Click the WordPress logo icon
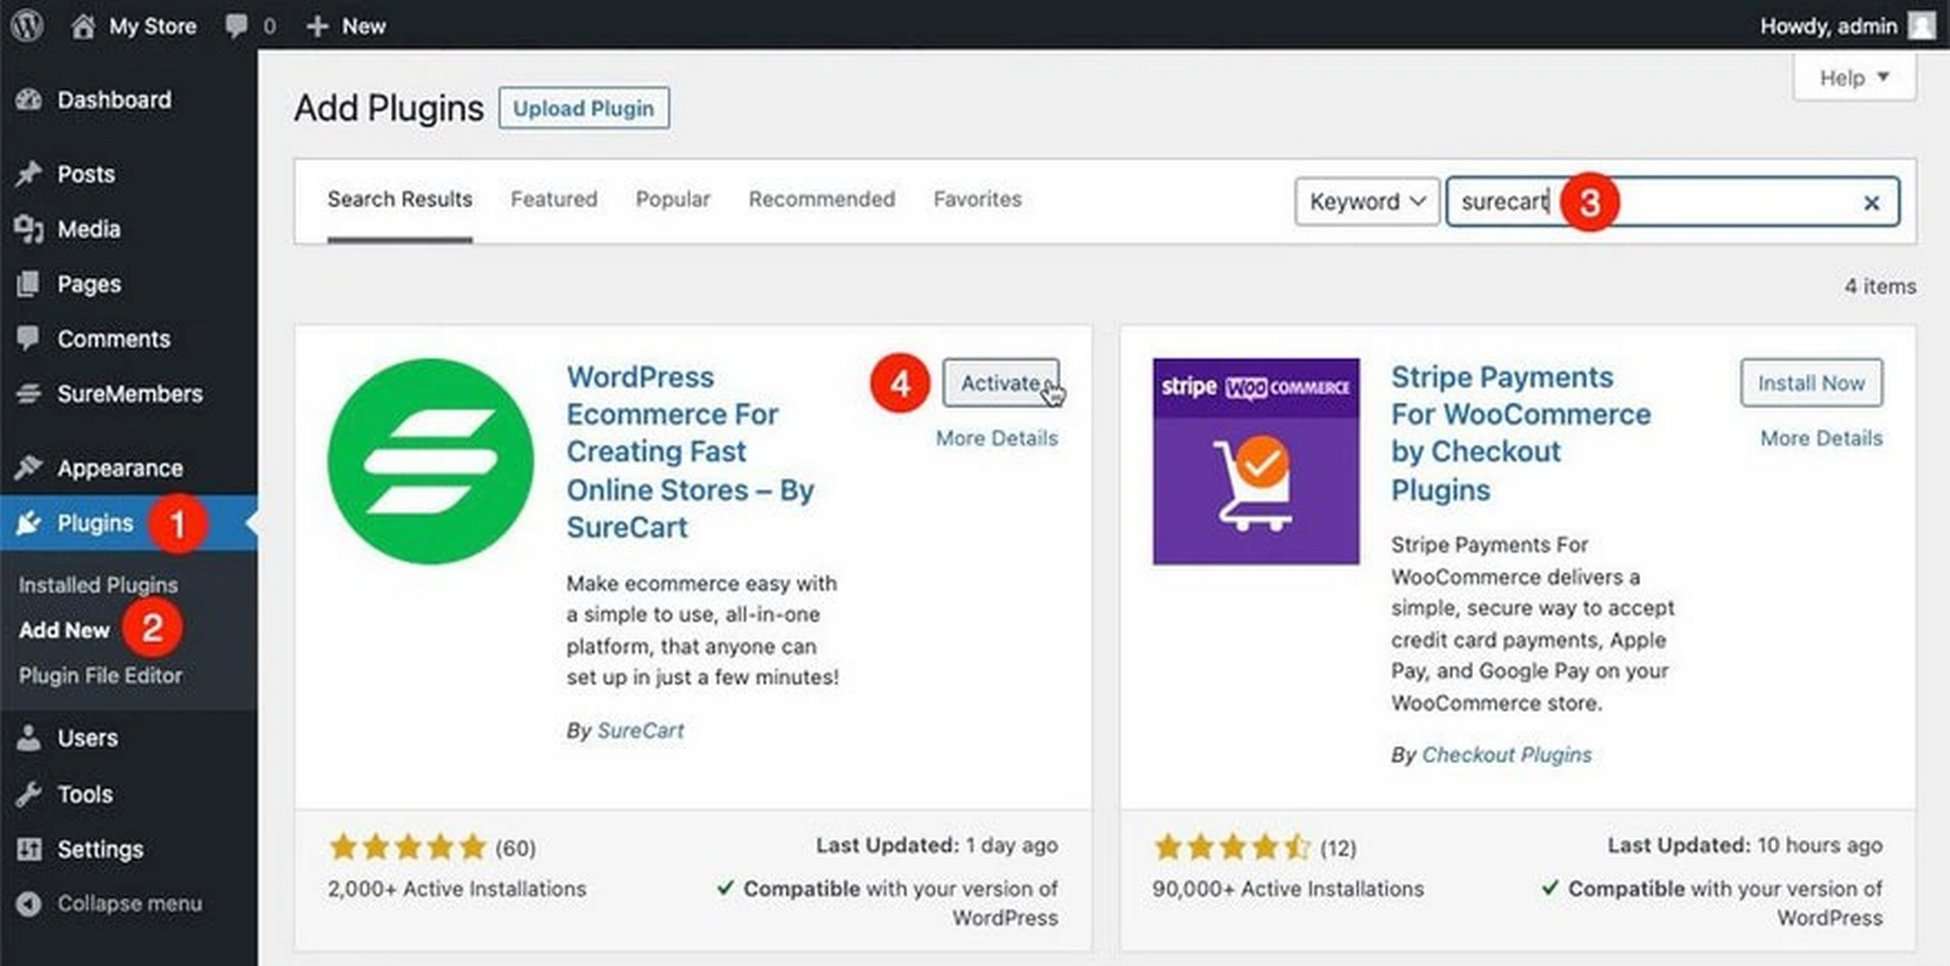 pos(27,25)
